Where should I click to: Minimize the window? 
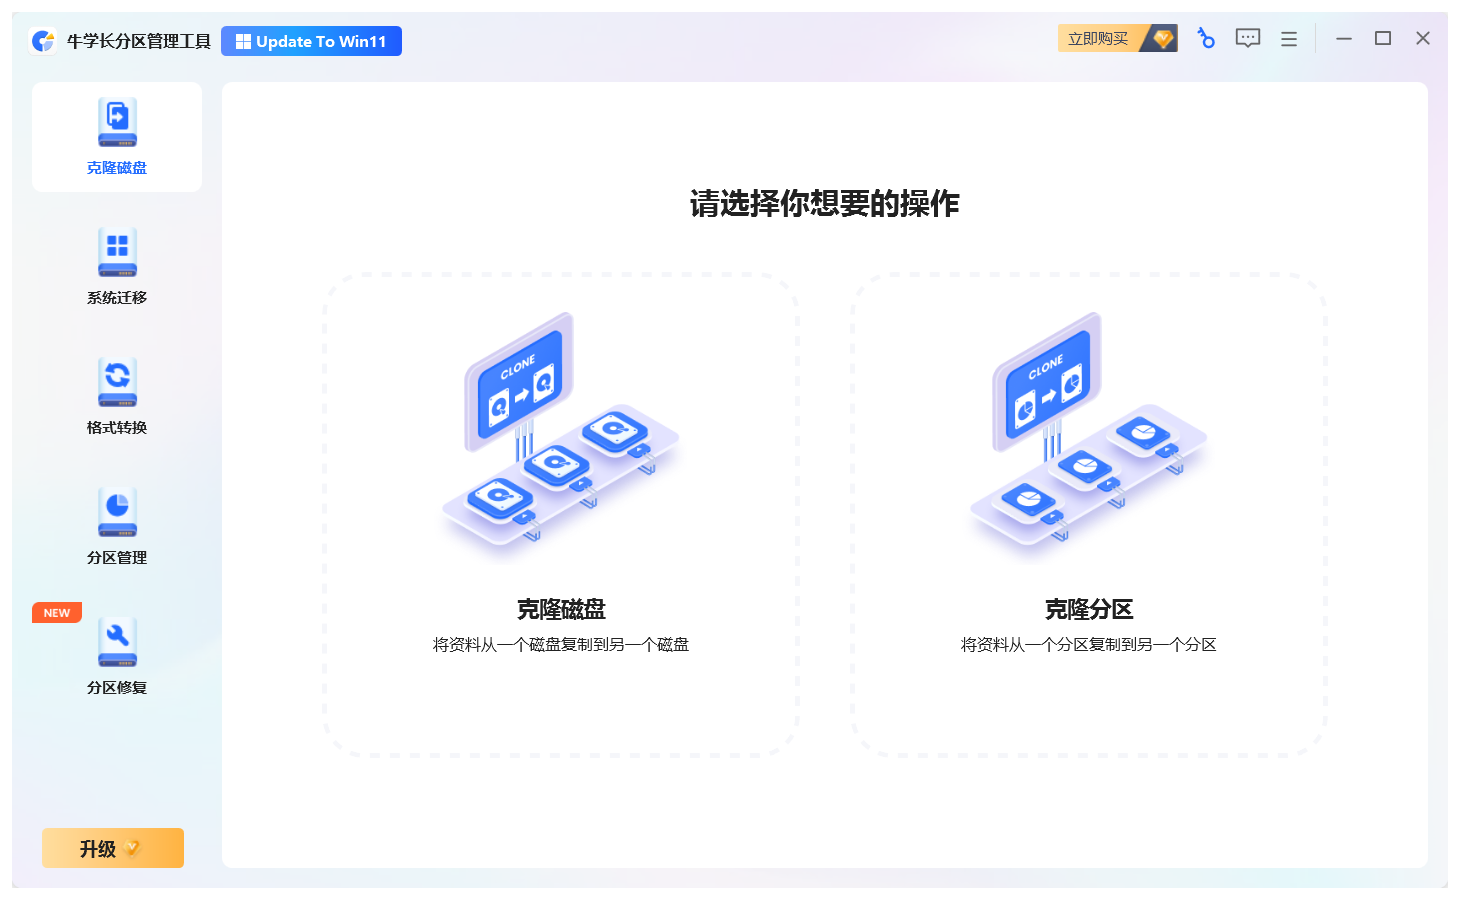click(1344, 38)
